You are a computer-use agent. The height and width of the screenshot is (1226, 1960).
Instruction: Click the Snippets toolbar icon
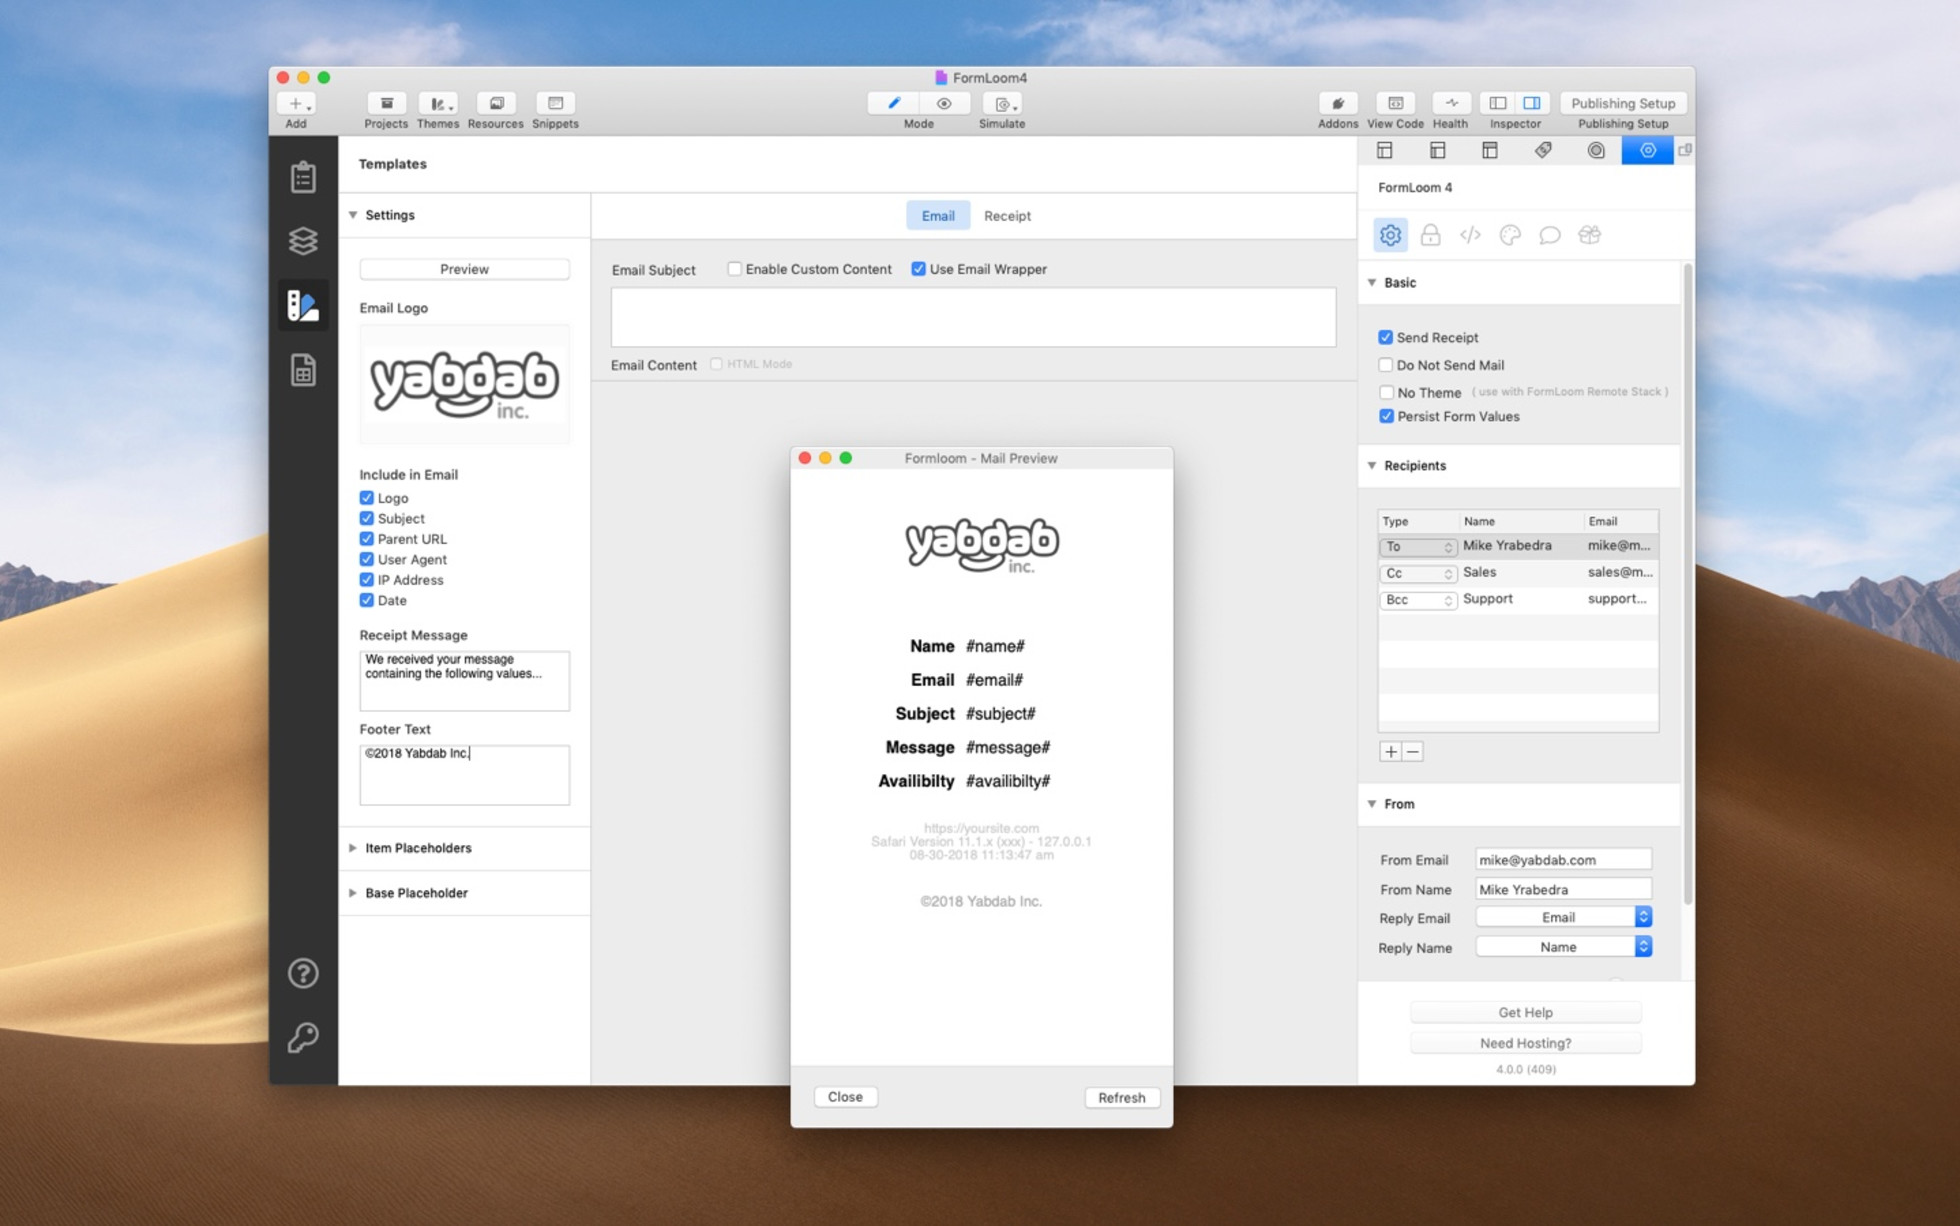pyautogui.click(x=555, y=104)
